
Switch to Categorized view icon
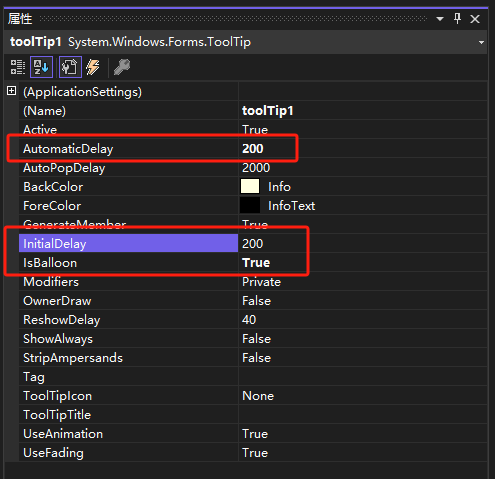[18, 67]
